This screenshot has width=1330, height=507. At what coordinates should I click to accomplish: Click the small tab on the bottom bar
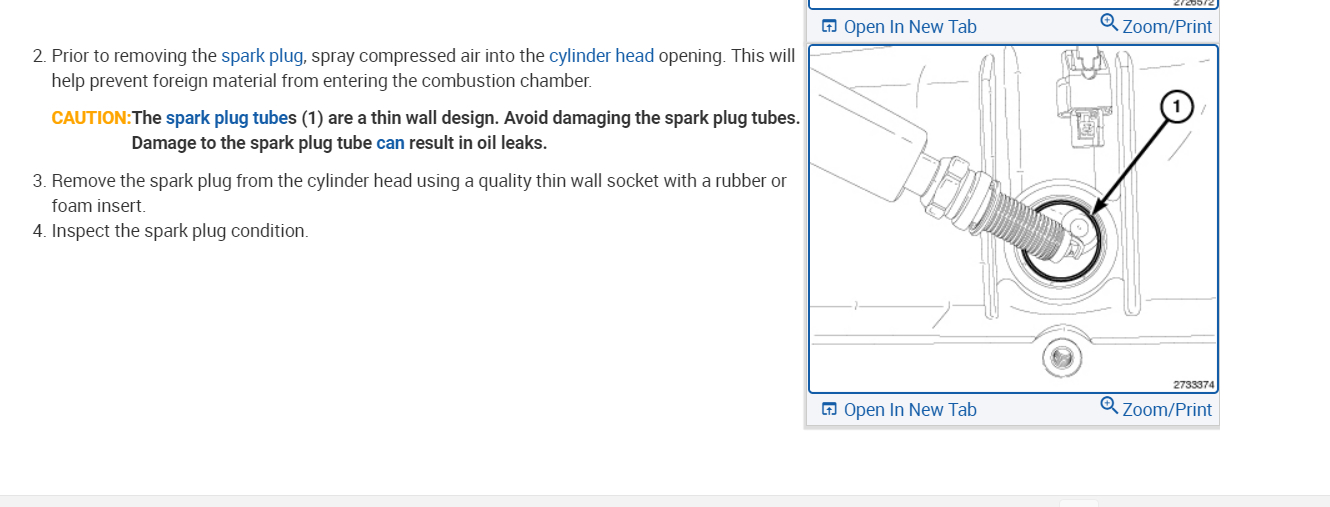pos(1079,503)
